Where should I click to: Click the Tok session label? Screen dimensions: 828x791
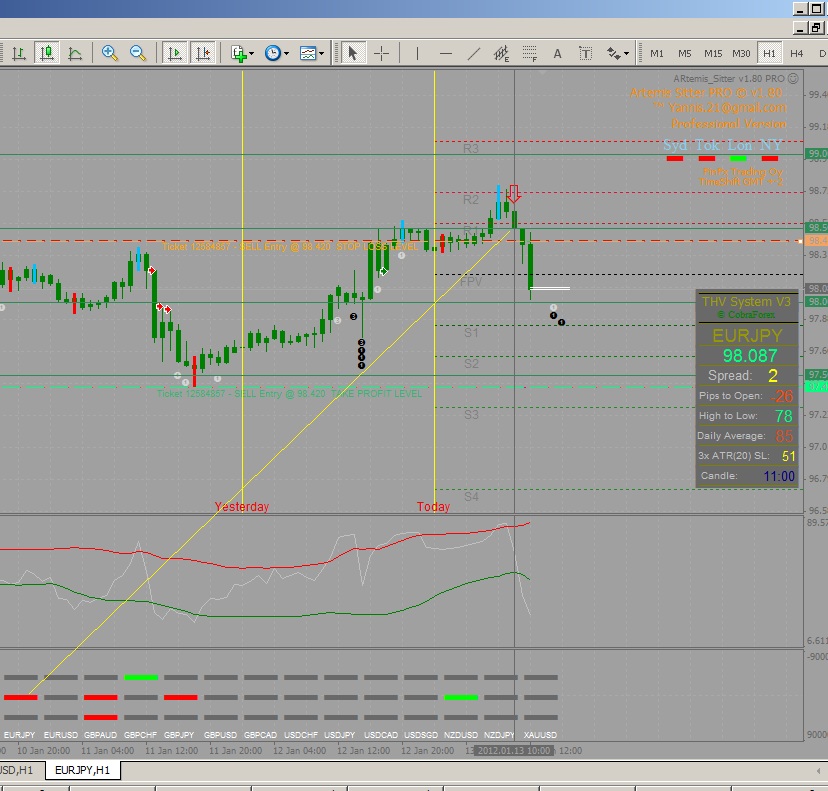[707, 145]
